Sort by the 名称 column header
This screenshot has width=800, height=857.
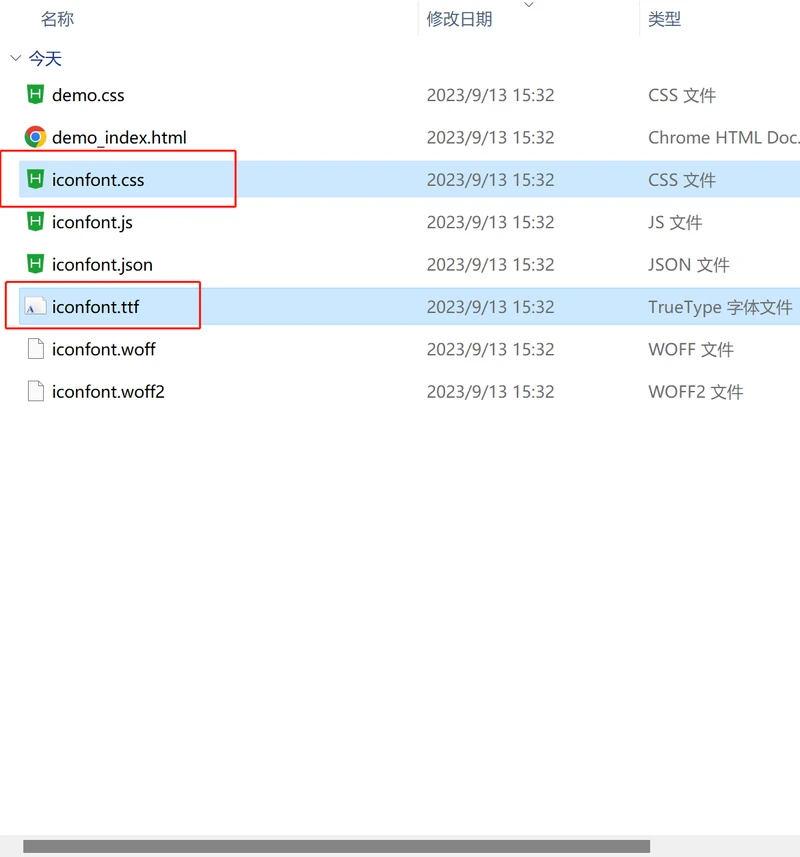[x=57, y=19]
